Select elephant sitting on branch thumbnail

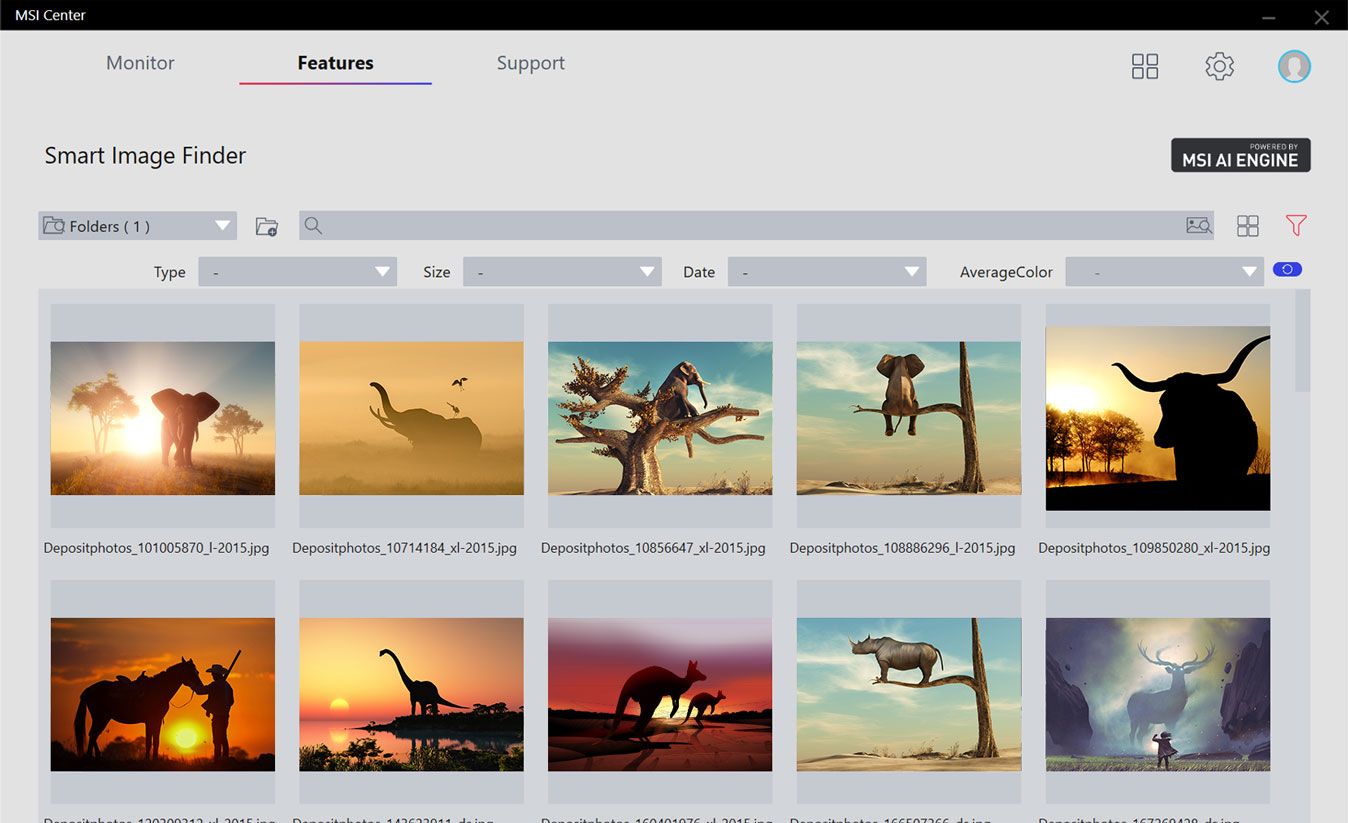909,418
